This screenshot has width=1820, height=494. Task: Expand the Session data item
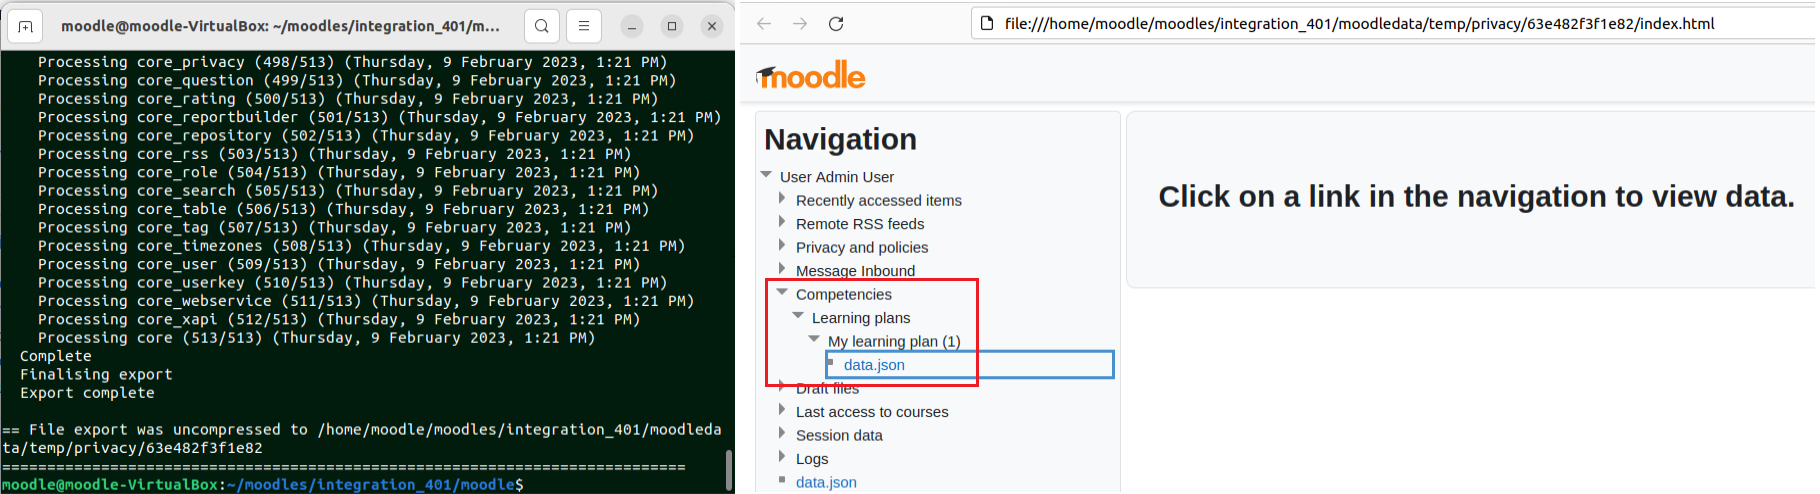(x=782, y=433)
